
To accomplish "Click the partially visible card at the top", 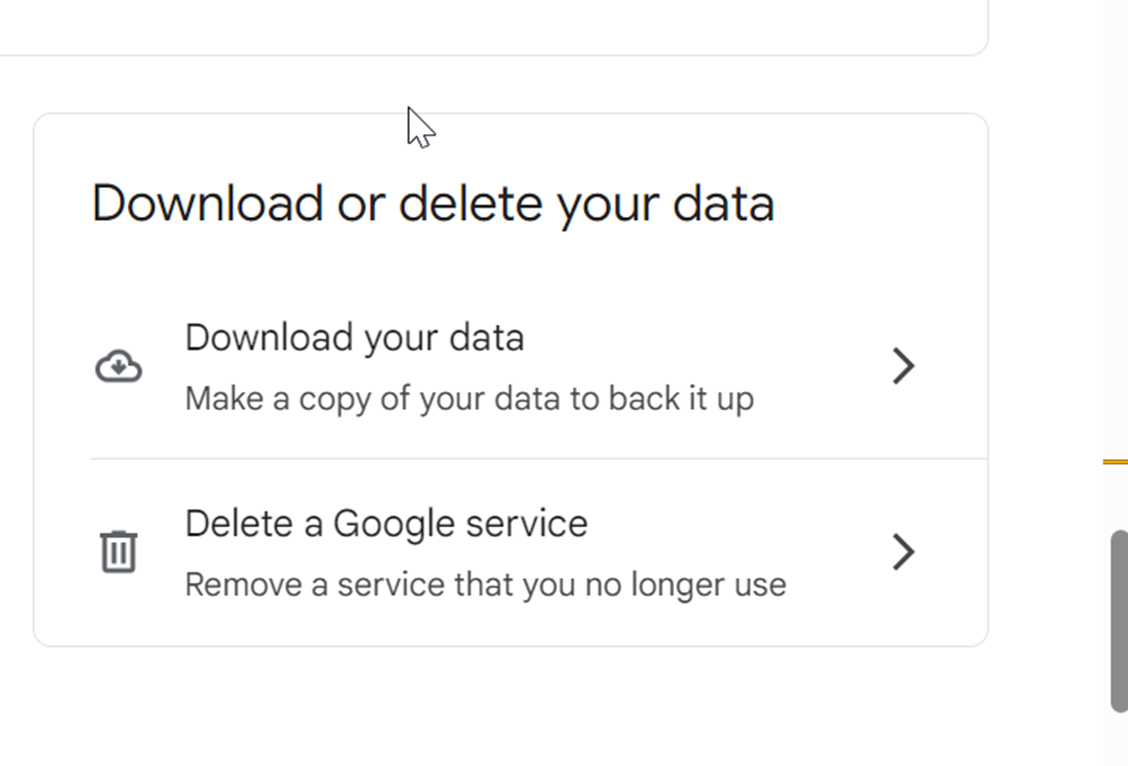I will 500,25.
